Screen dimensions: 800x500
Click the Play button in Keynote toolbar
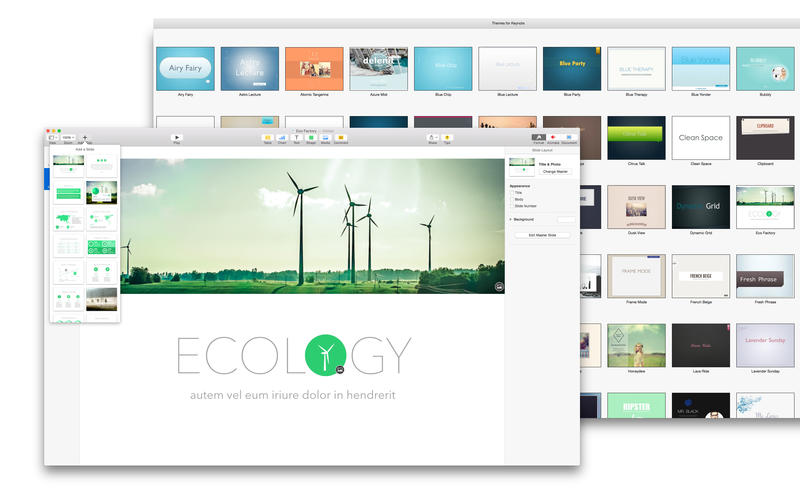pyautogui.click(x=177, y=137)
